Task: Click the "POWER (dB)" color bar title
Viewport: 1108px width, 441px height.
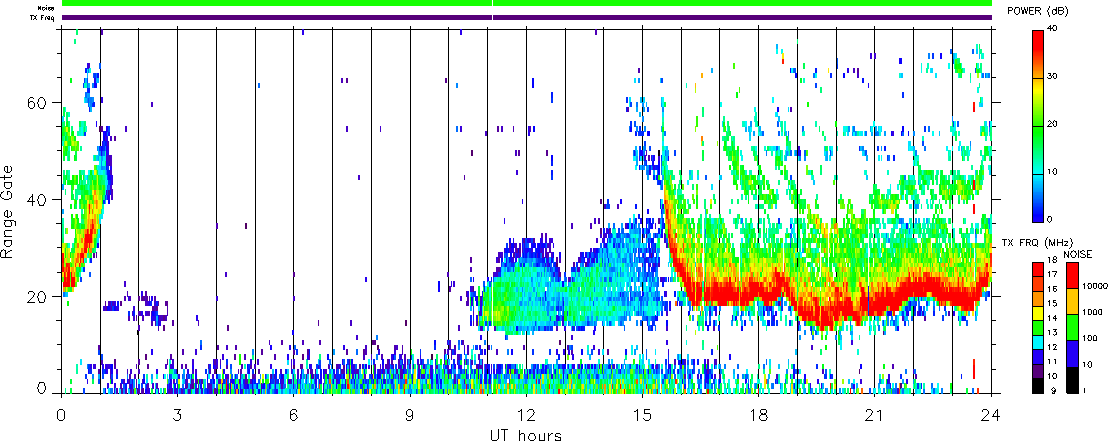Action: pyautogui.click(x=1038, y=11)
